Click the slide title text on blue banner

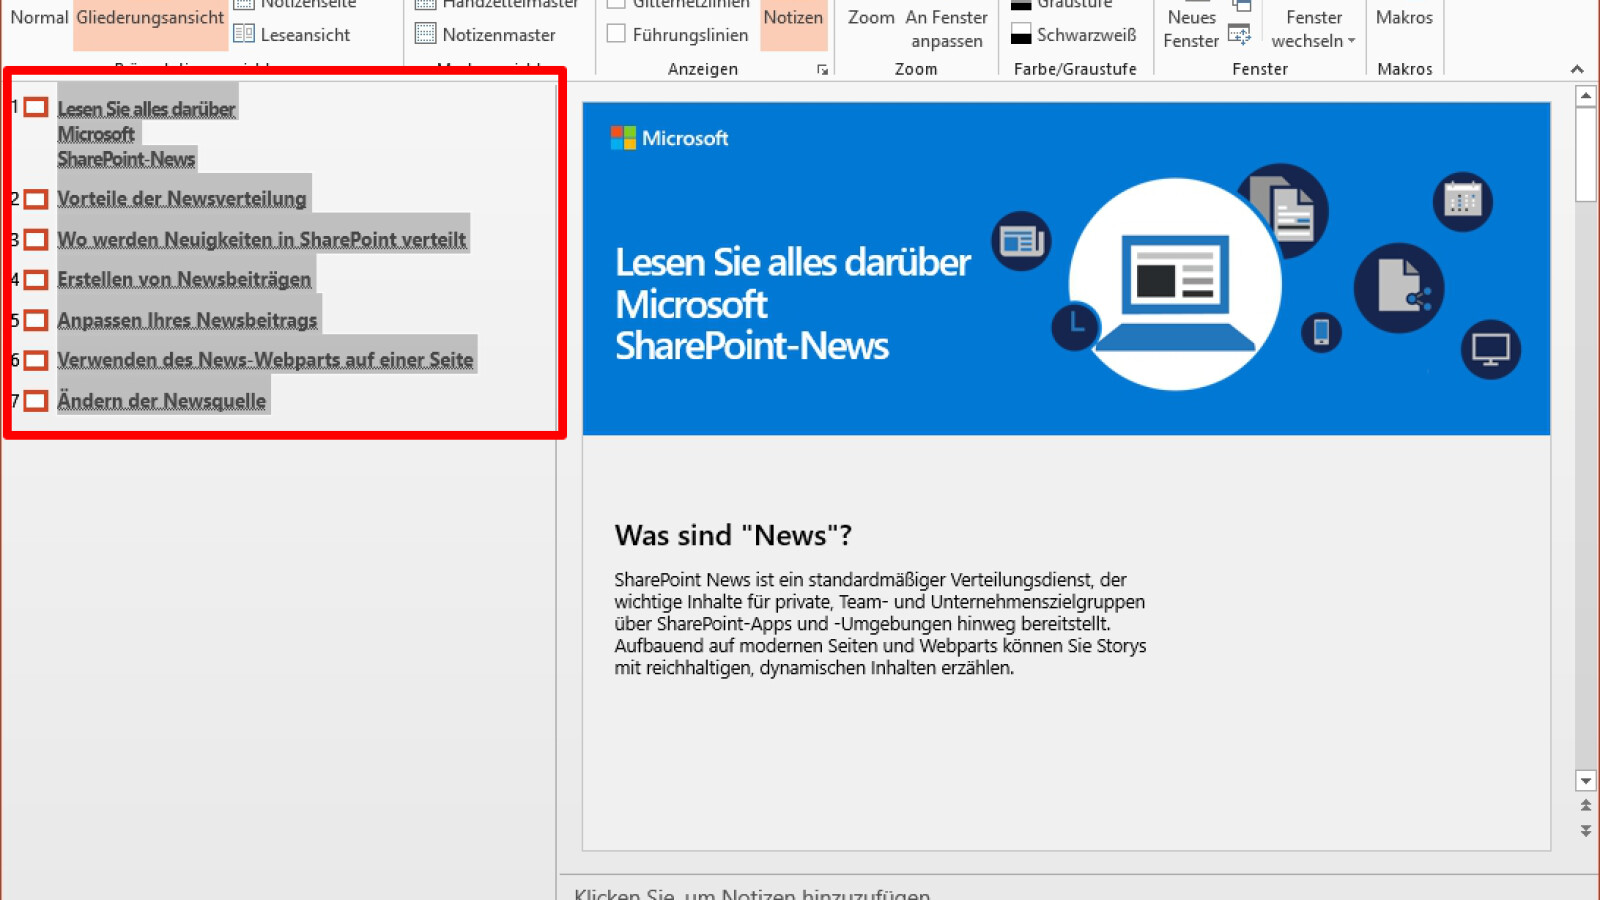(792, 304)
